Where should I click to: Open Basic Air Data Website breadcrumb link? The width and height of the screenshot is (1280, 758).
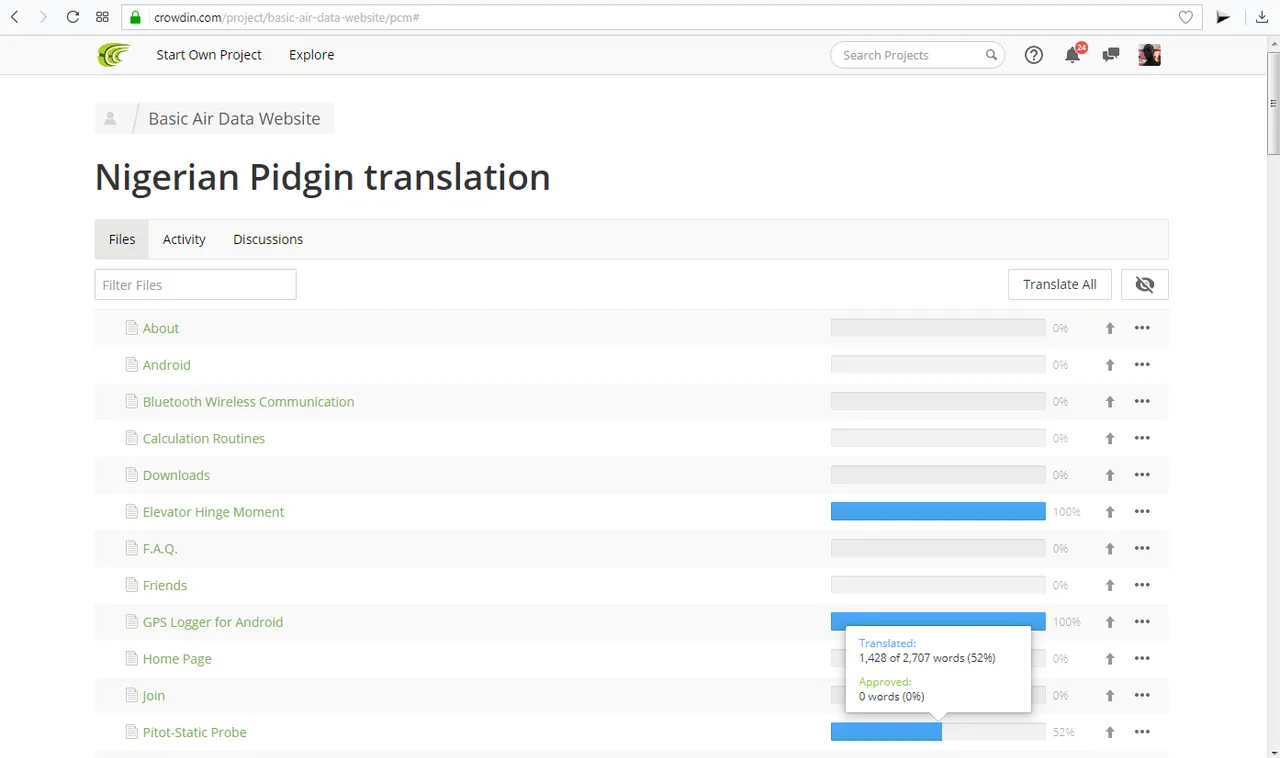click(234, 118)
